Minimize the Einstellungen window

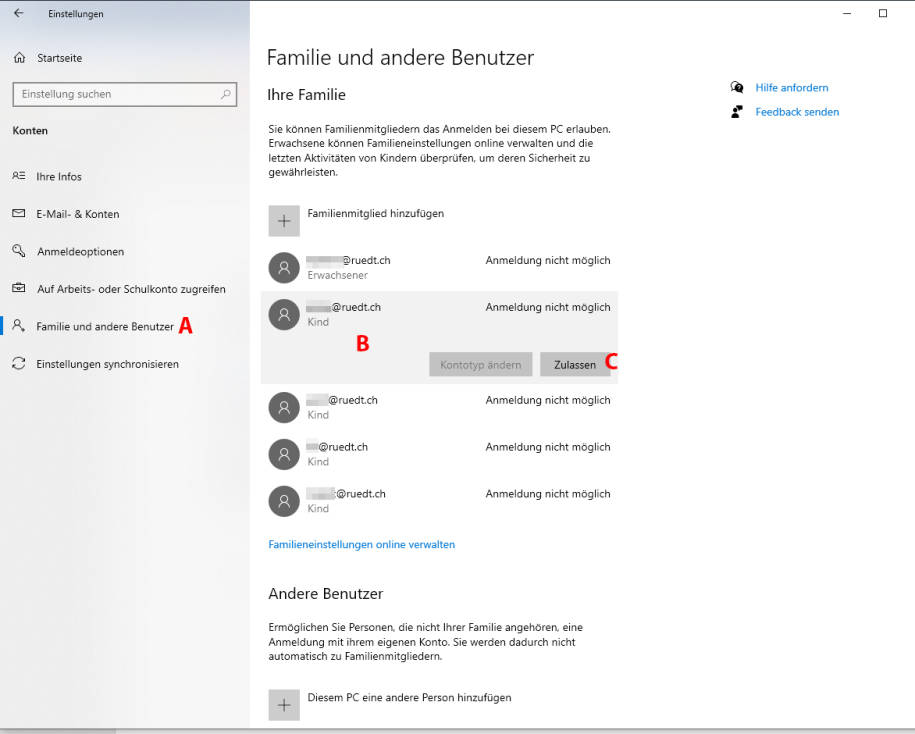click(847, 13)
